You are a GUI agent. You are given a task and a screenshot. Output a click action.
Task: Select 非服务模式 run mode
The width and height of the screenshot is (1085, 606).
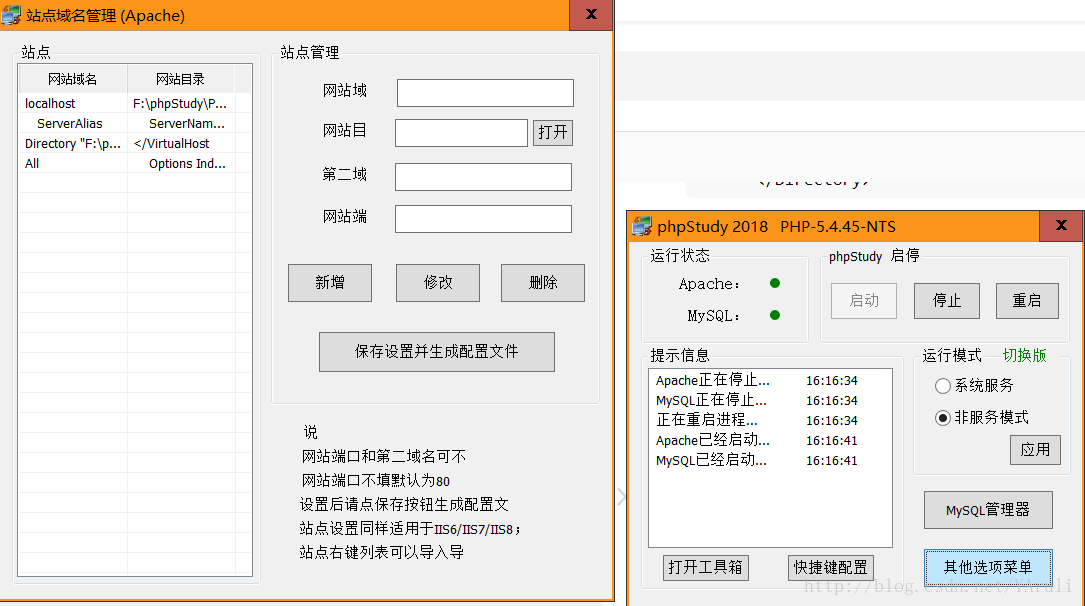pos(981,417)
